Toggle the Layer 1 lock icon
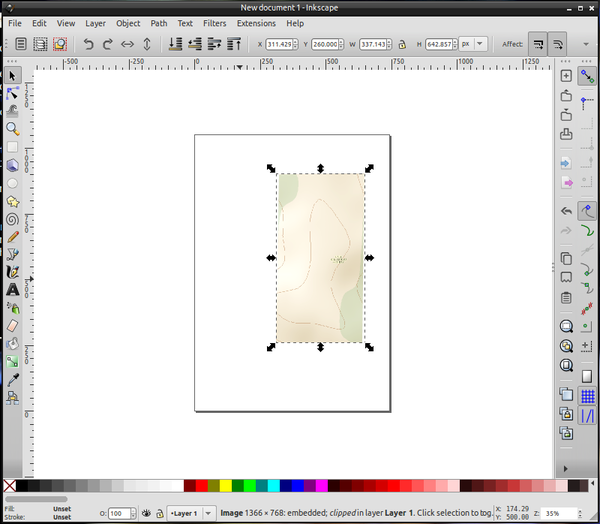Image resolution: width=600 pixels, height=524 pixels. click(x=159, y=513)
